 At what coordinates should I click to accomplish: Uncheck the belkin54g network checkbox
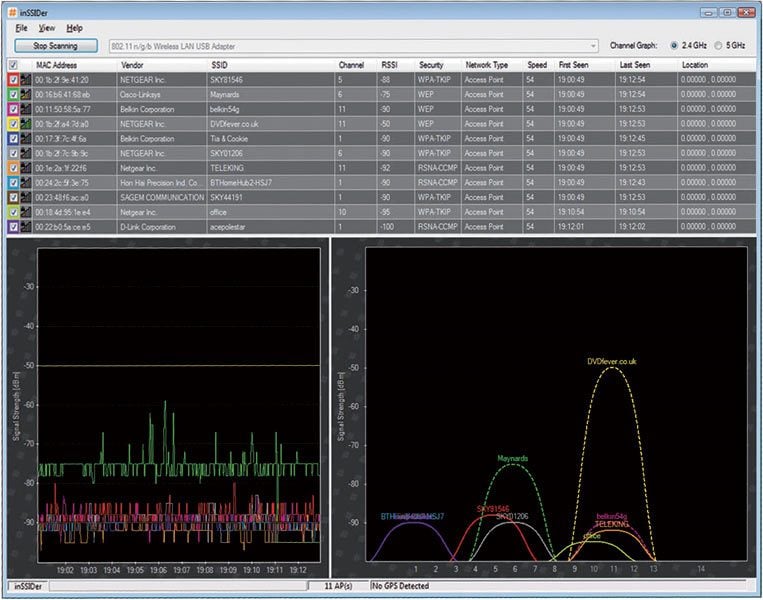coord(14,109)
